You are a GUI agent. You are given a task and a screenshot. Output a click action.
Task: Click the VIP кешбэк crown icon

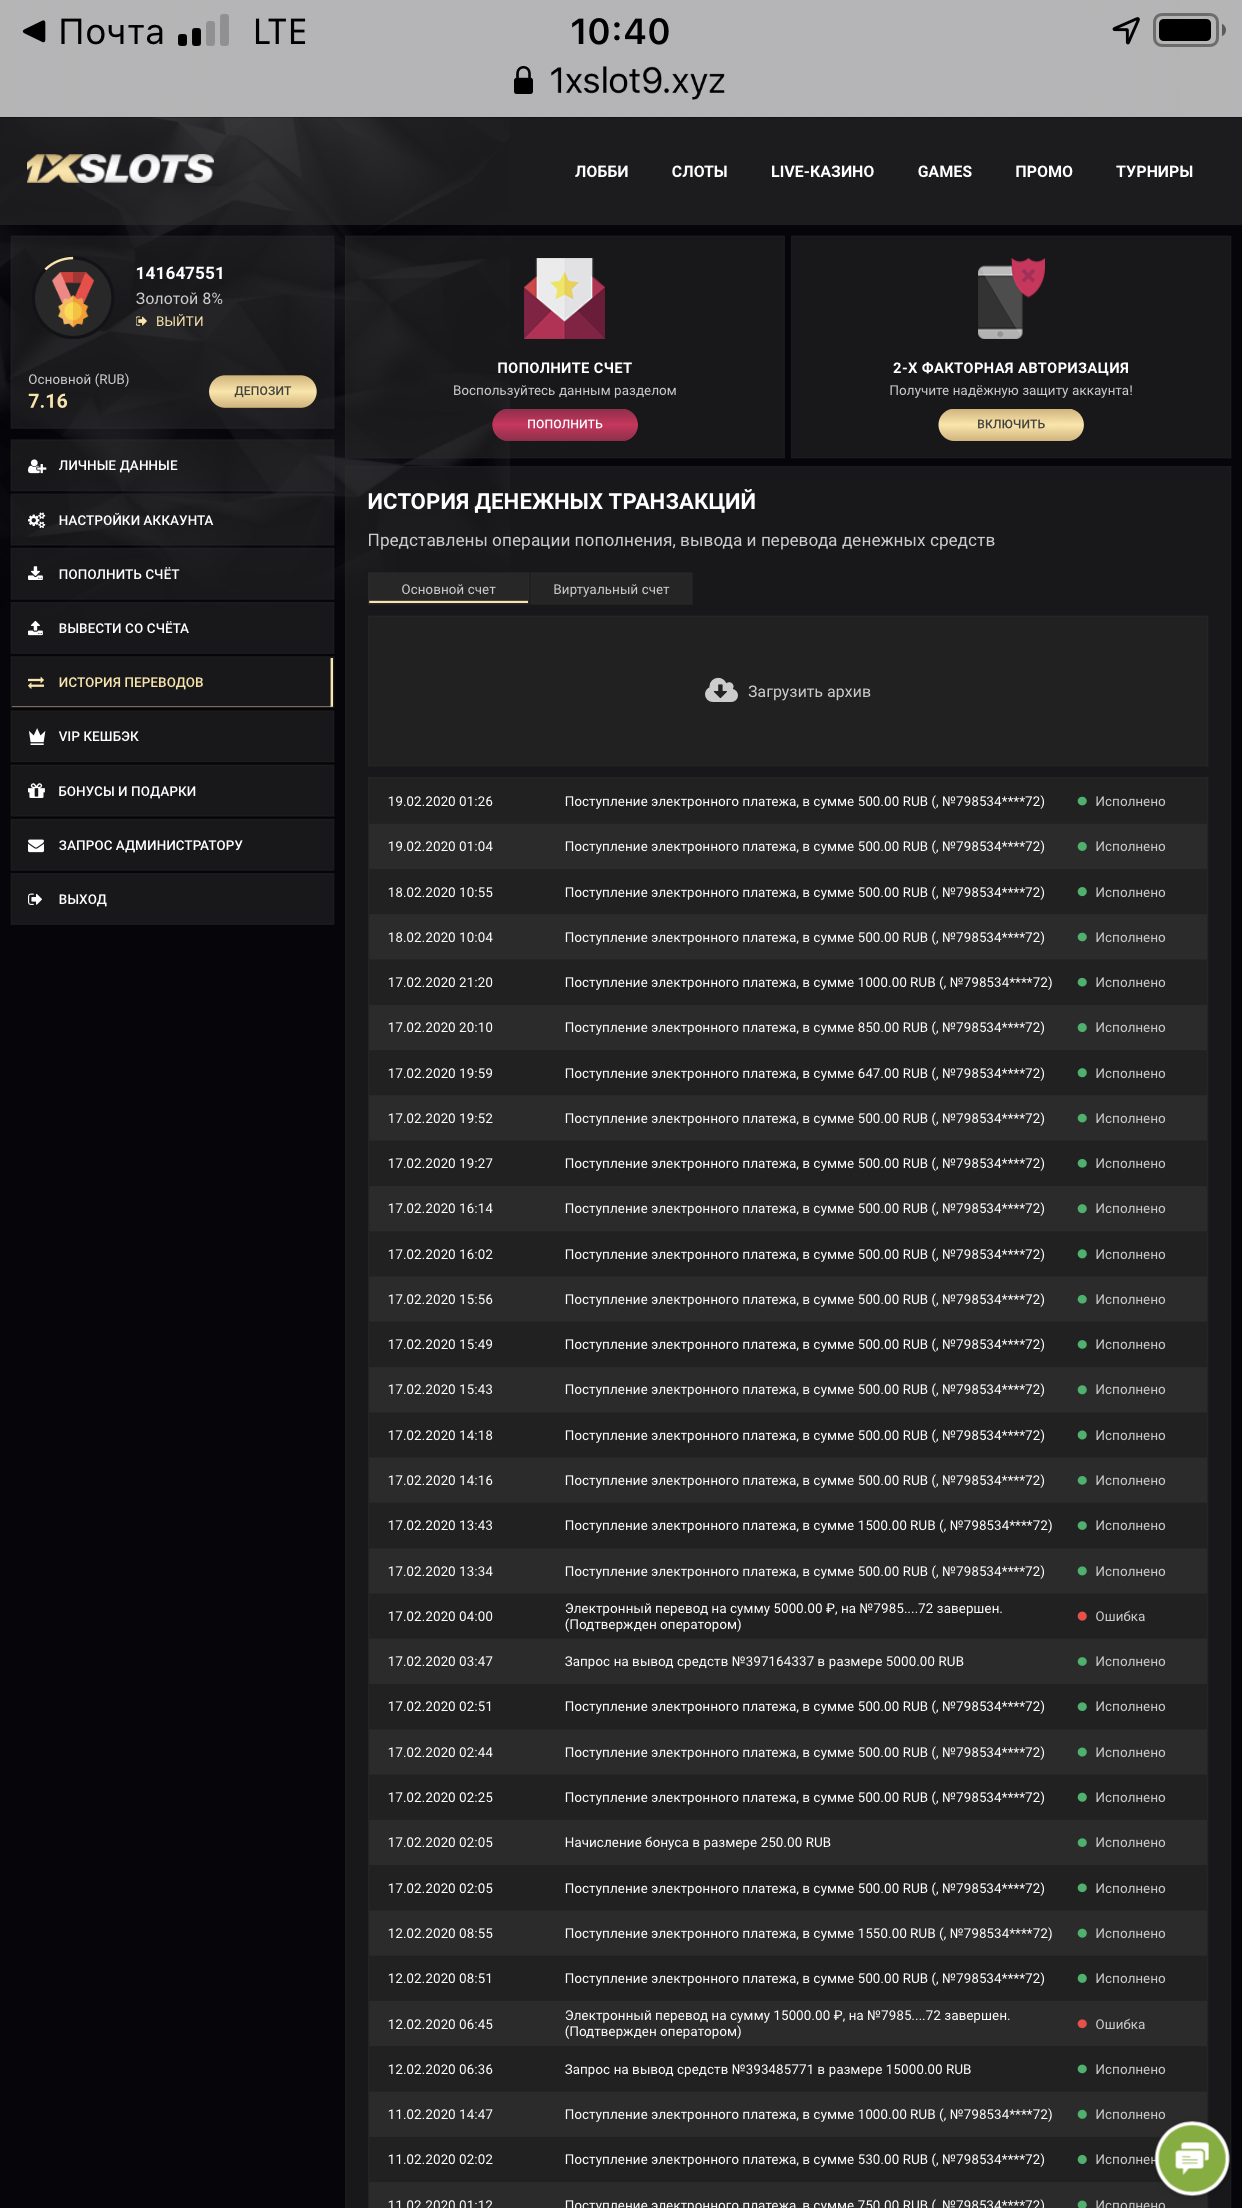pyautogui.click(x=37, y=737)
